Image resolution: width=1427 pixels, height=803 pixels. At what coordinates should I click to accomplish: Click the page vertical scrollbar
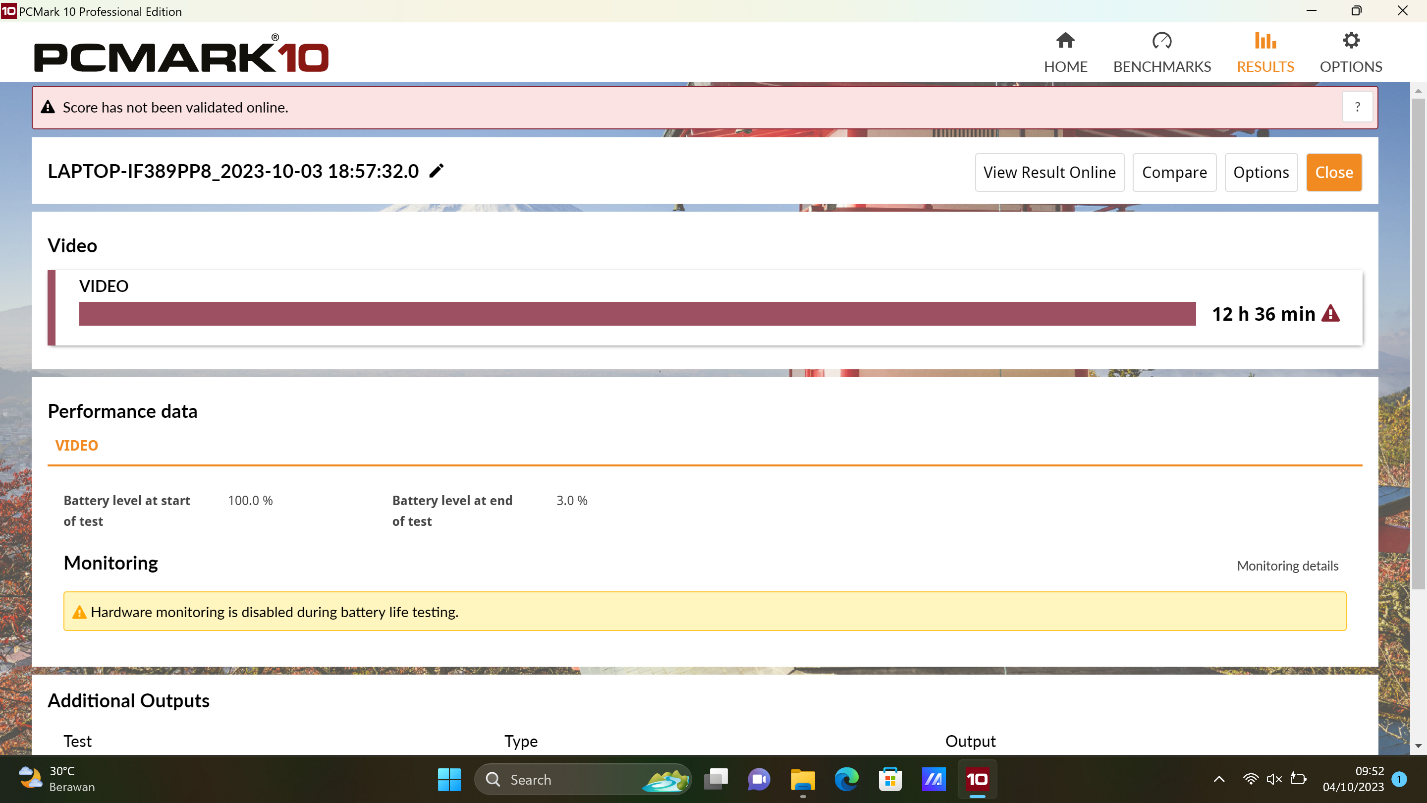(x=1418, y=345)
